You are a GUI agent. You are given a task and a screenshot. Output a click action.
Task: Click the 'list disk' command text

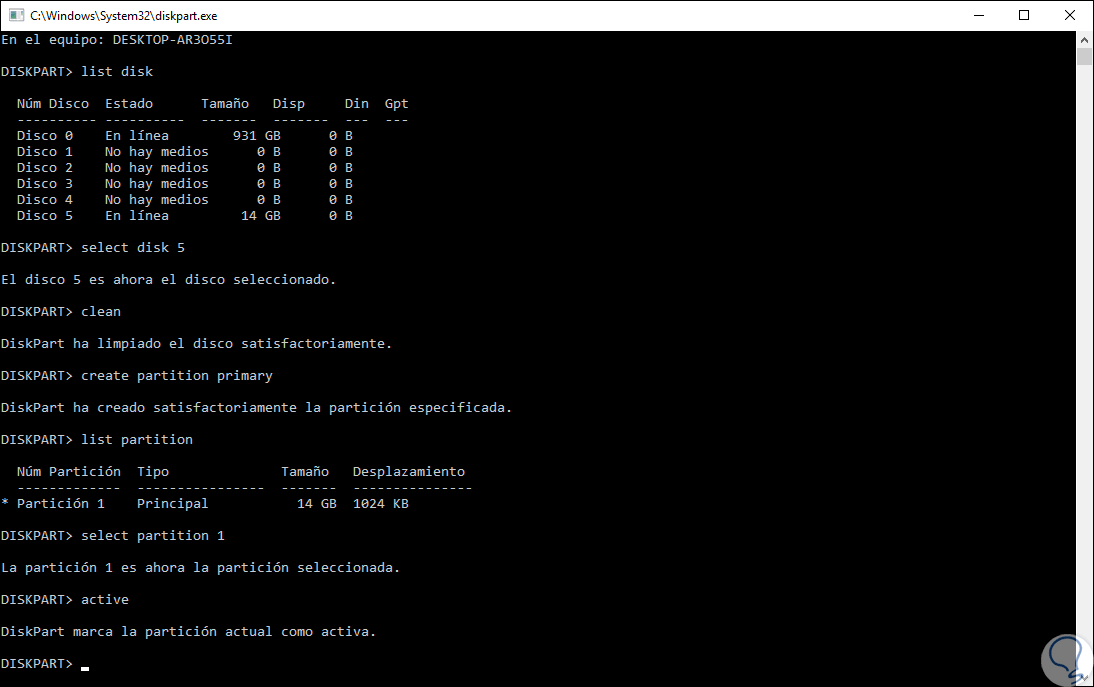pos(117,72)
